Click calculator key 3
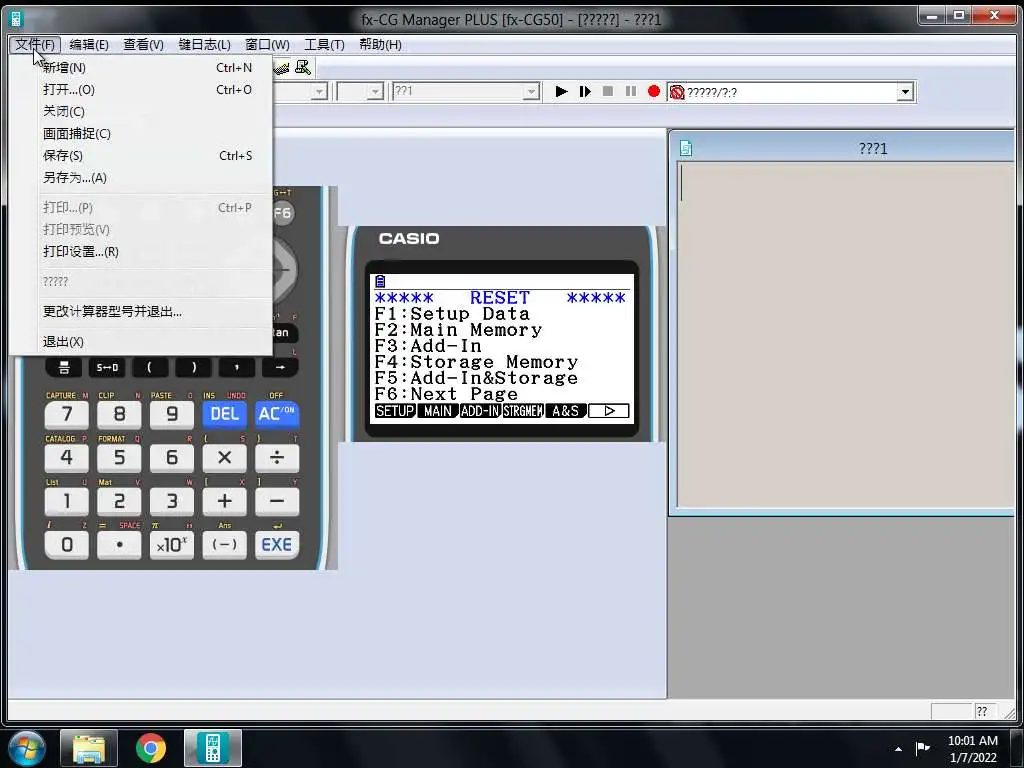Screen dimensions: 1024x768 pyautogui.click(x=172, y=502)
